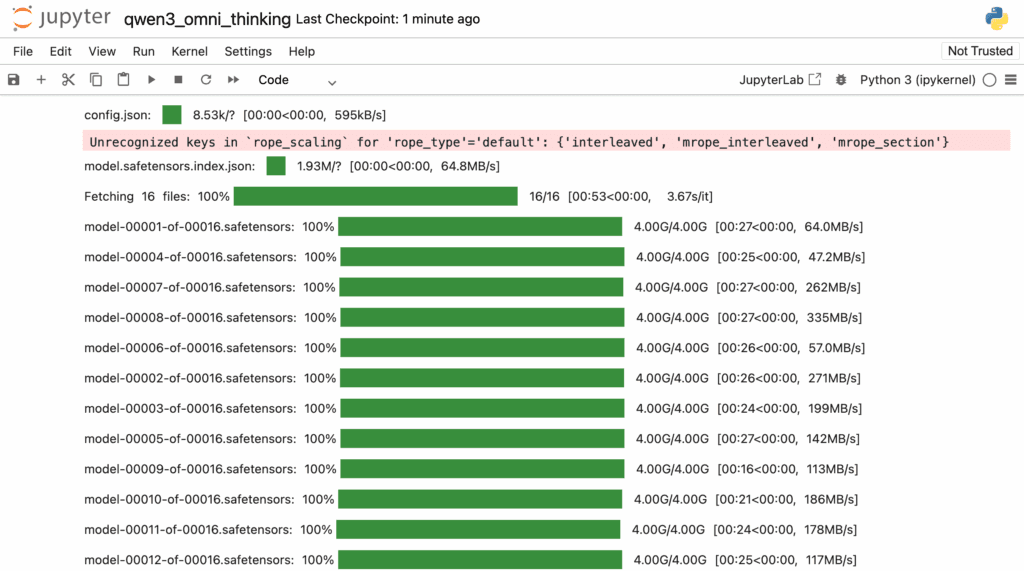Screen dimensions: 1024x571
Task: Enable the debugger bug icon
Action: tap(841, 80)
